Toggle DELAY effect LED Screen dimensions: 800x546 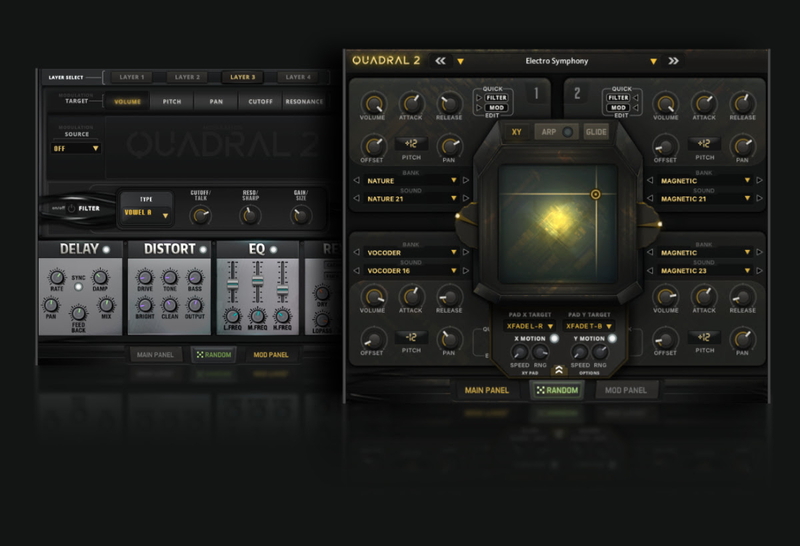point(106,250)
